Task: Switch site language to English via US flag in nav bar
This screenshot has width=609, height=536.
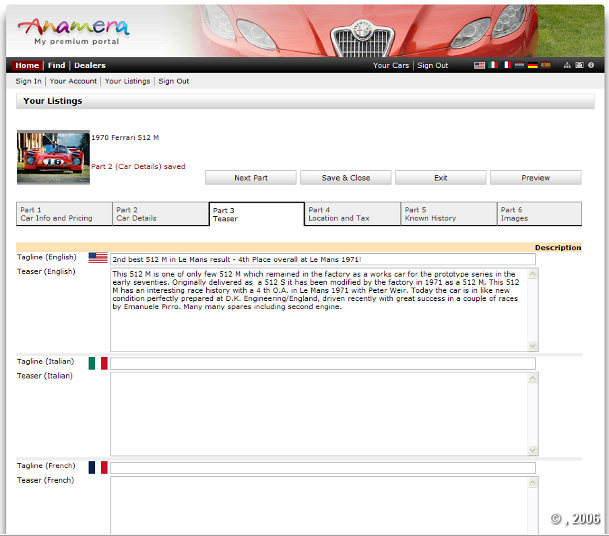Action: coord(479,65)
